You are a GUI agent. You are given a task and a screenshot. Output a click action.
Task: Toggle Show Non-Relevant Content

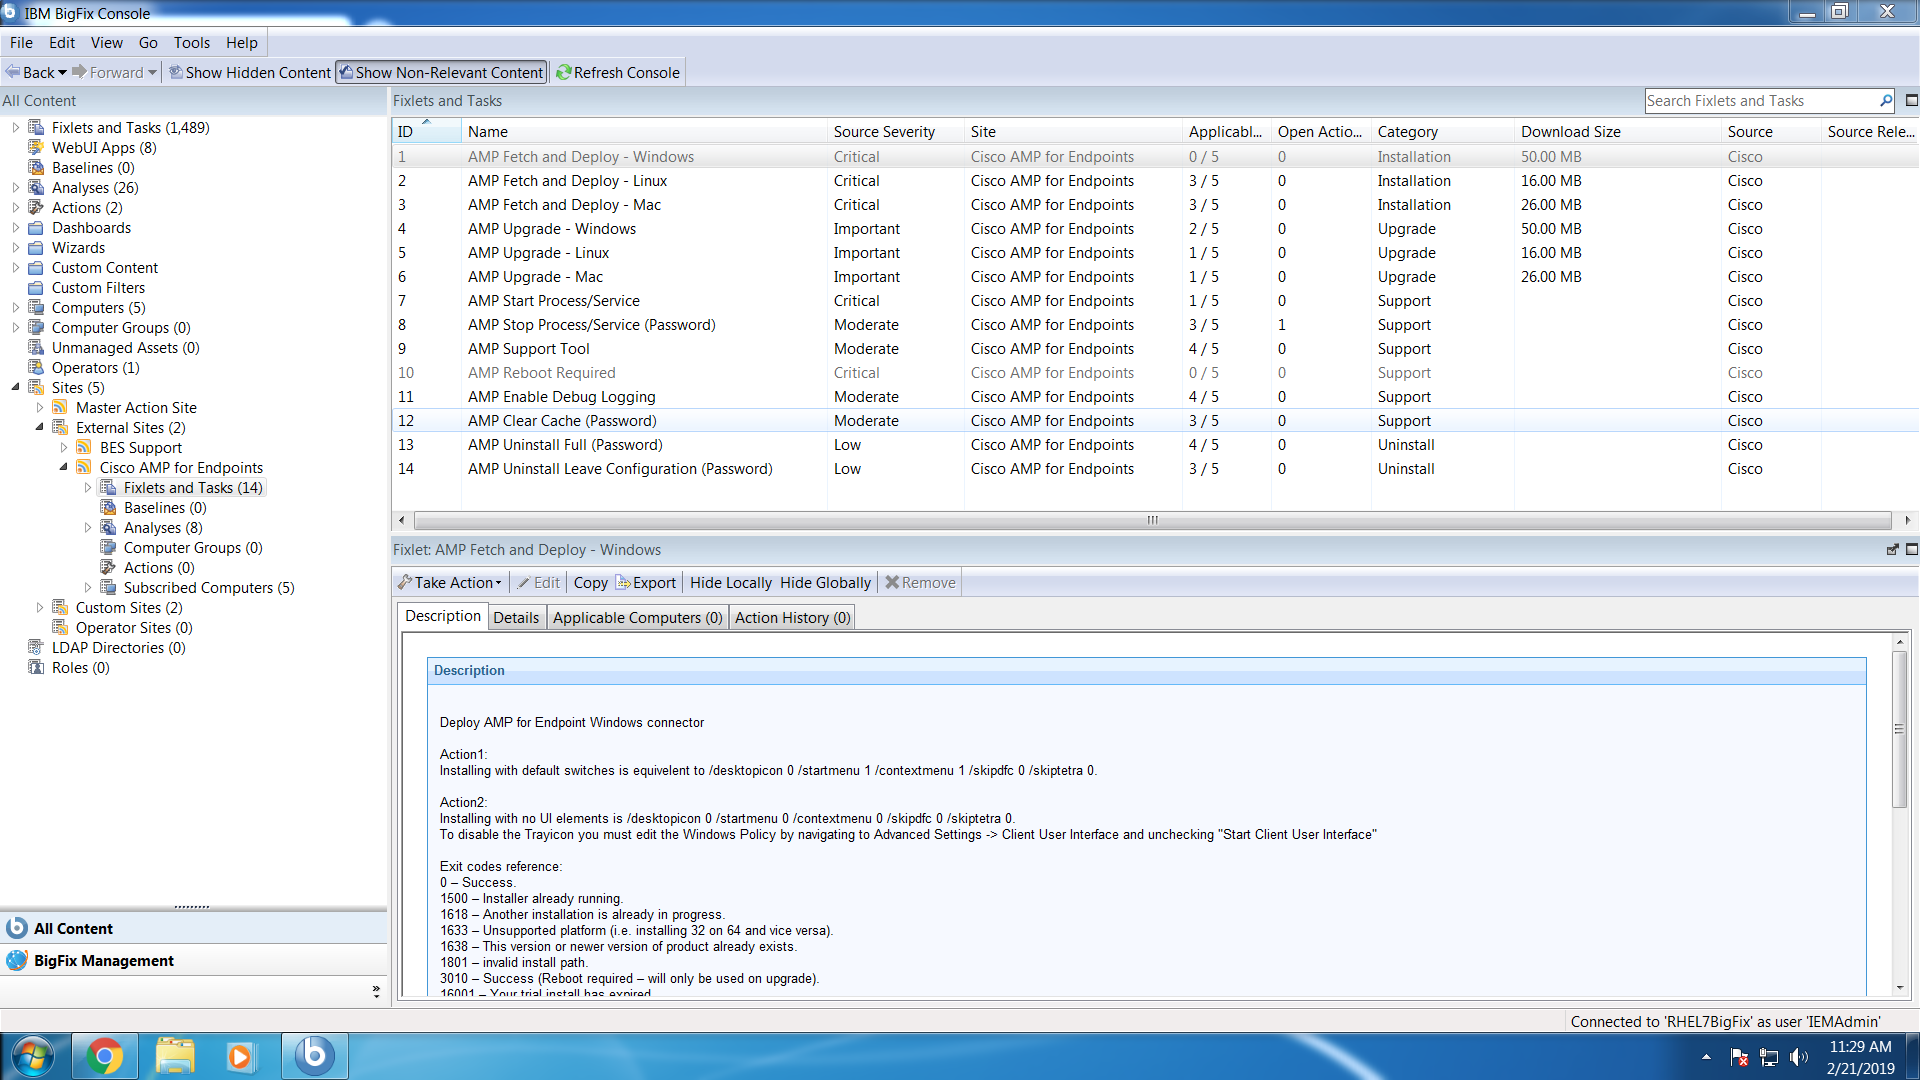tap(442, 72)
